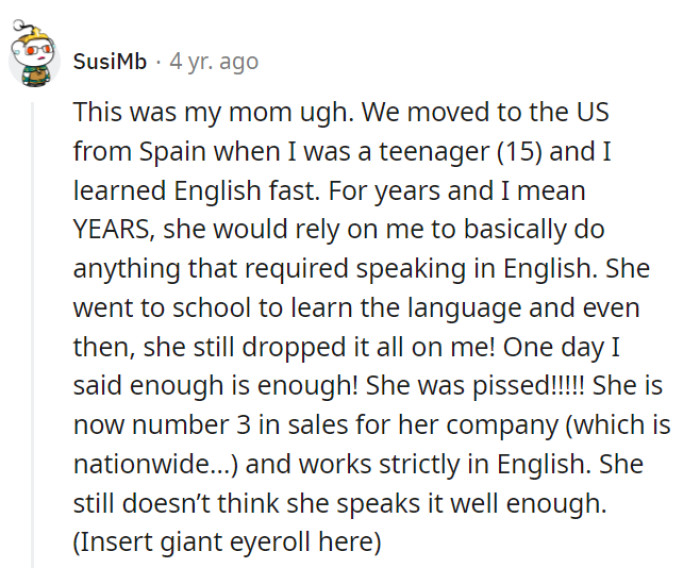This screenshot has width=700, height=568.
Task: Open the SusiMb username profile link
Action: coord(110,61)
